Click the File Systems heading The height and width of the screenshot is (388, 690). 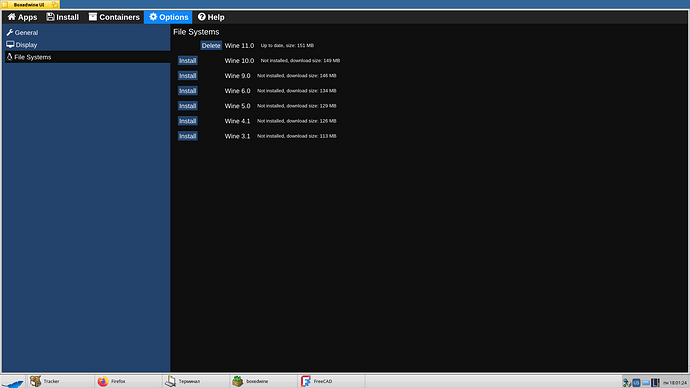point(196,32)
